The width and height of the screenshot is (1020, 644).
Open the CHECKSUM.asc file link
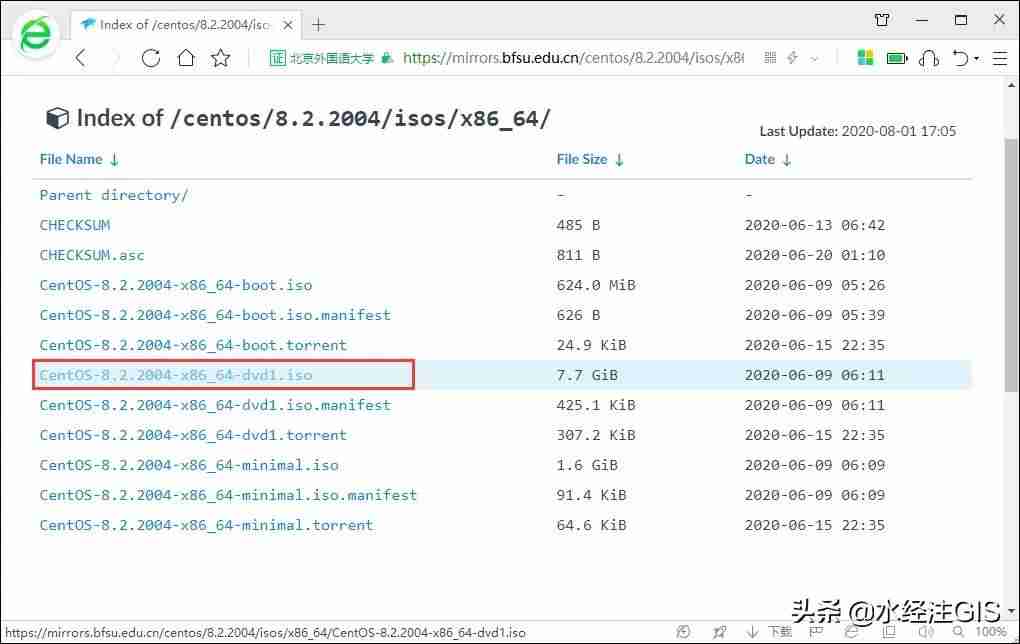[92, 255]
